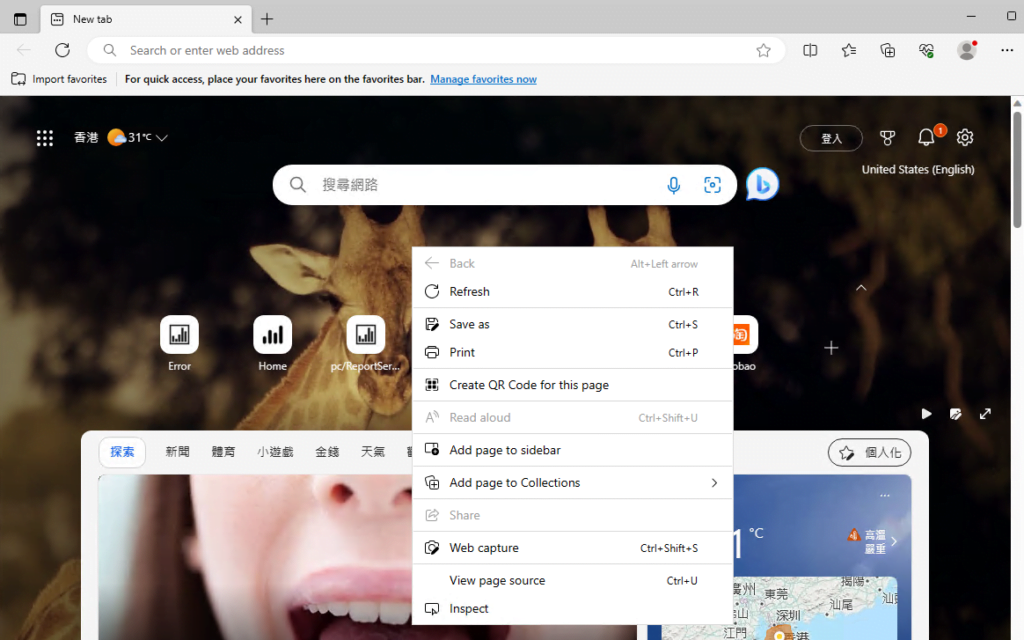Open the rewards trophy icon
The width and height of the screenshot is (1024, 640).
[887, 138]
